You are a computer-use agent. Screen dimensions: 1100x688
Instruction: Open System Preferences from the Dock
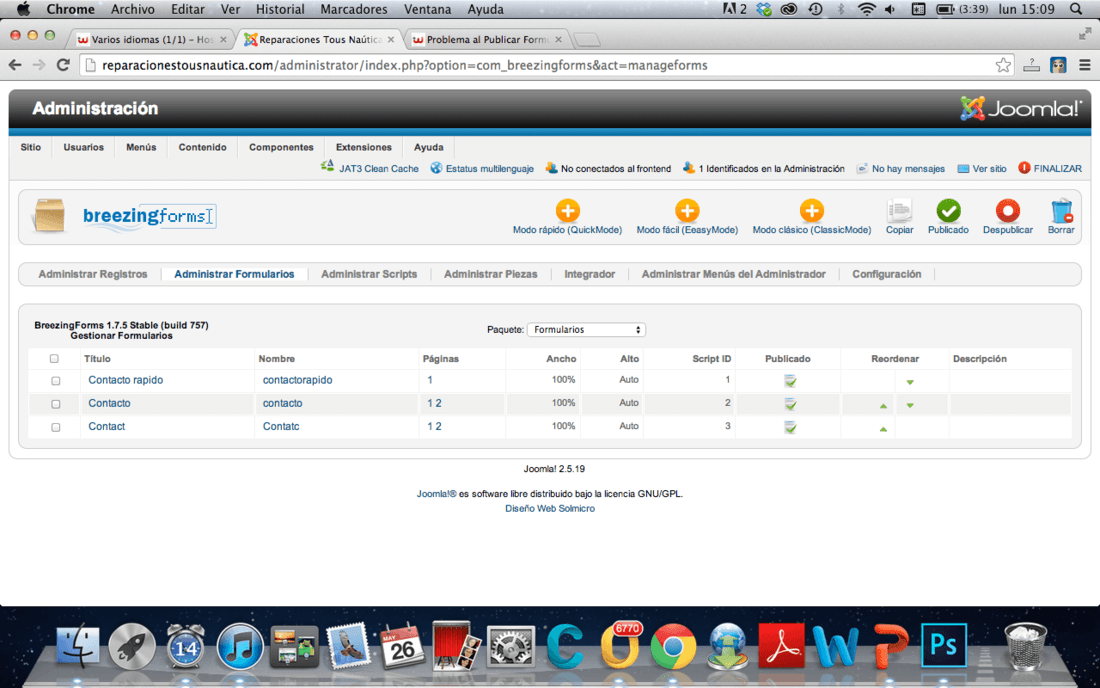(x=511, y=645)
